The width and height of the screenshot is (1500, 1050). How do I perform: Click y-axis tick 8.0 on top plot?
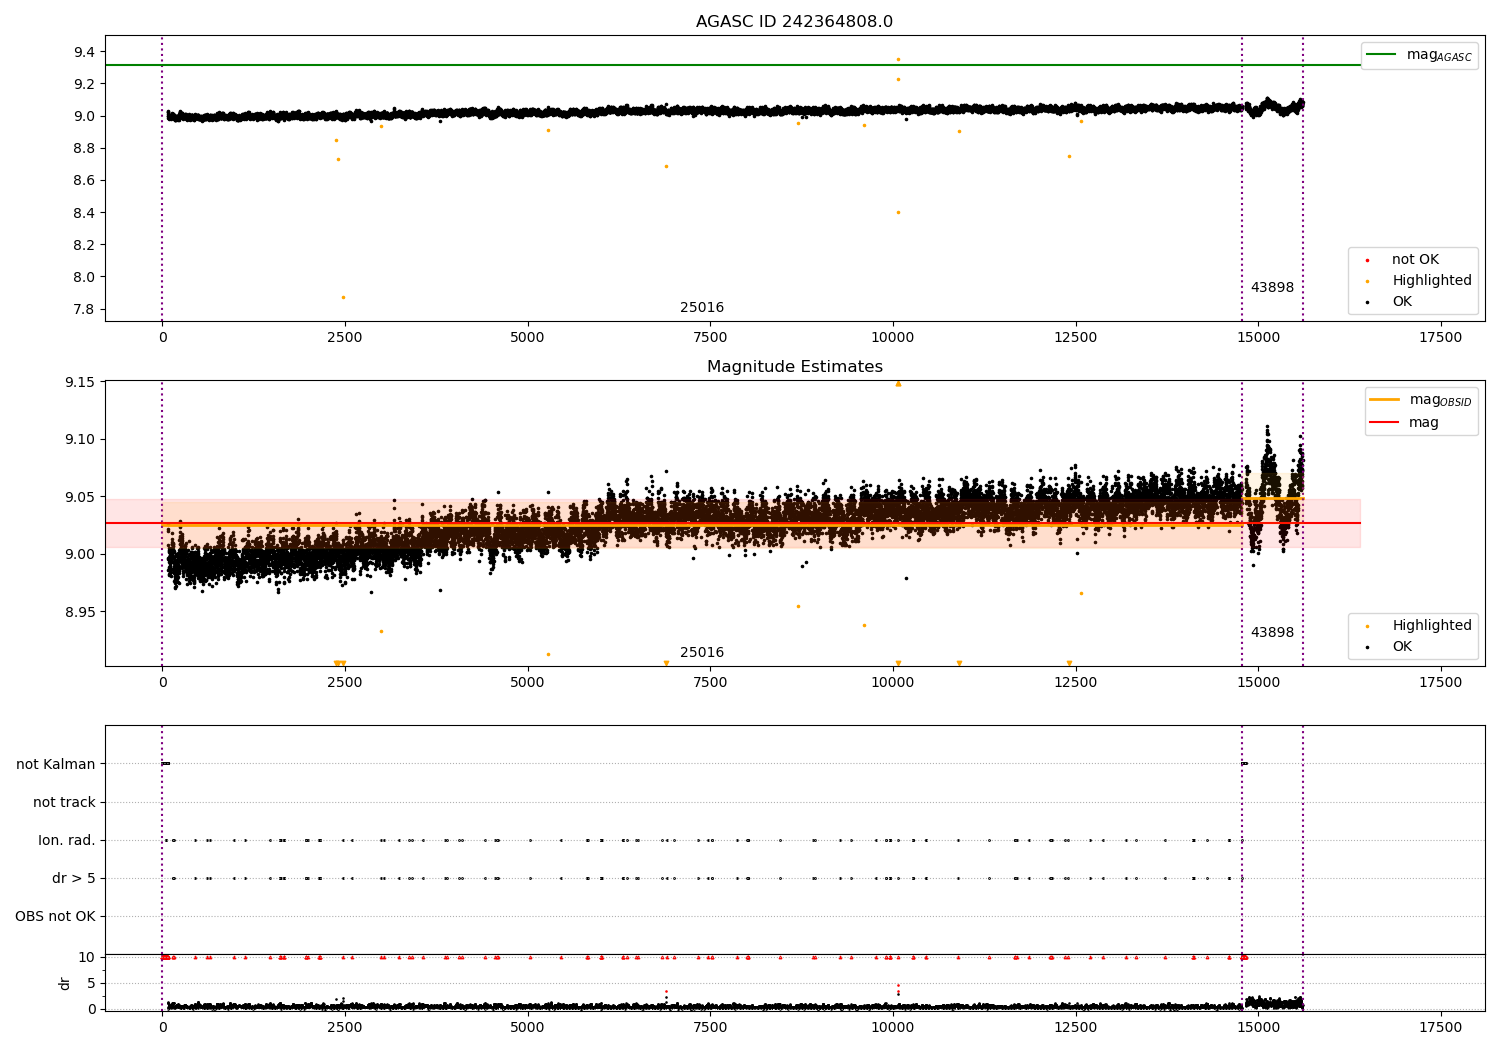pos(85,277)
